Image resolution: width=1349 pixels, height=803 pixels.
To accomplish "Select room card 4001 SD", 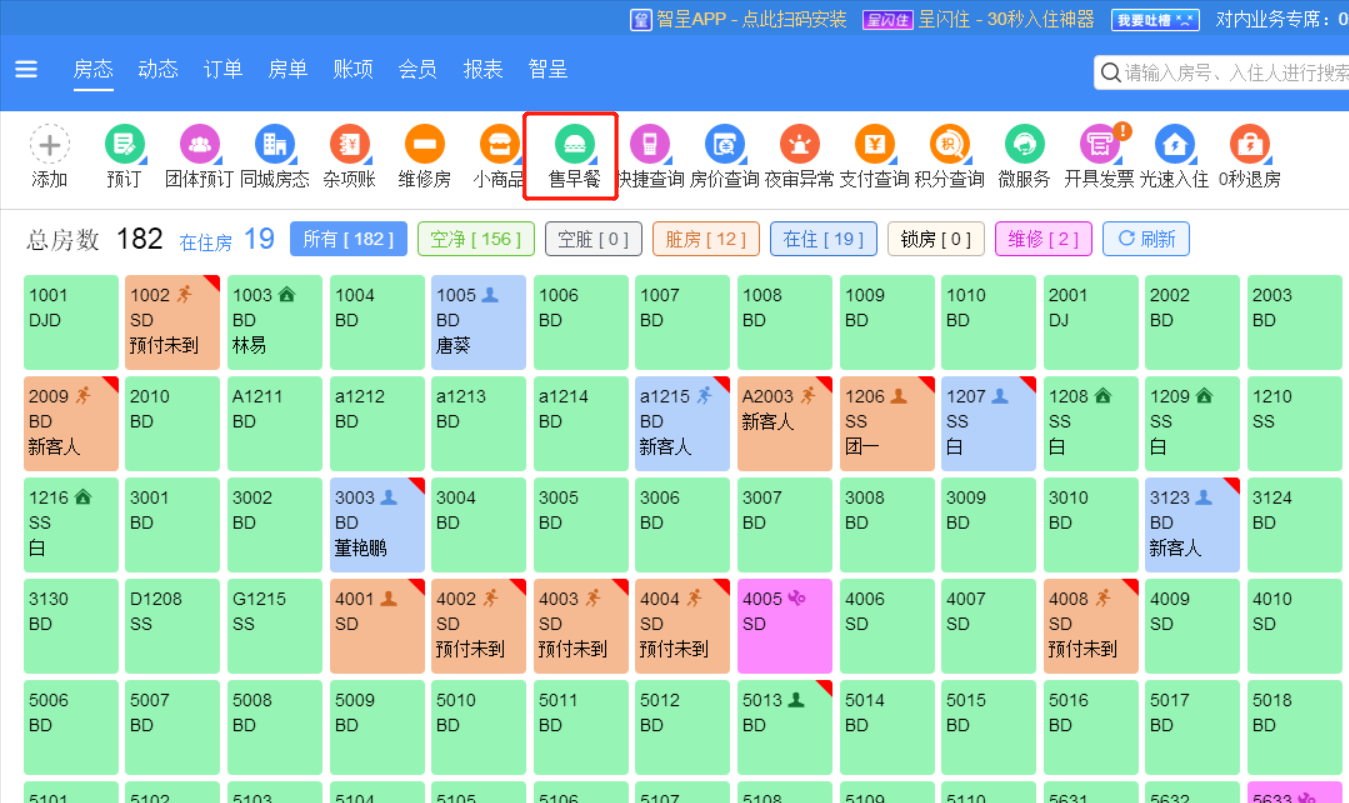I will pos(377,627).
